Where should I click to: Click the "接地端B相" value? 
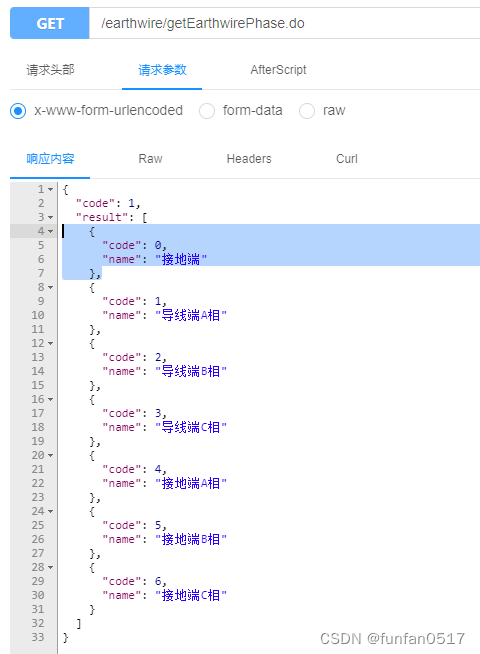click(191, 539)
